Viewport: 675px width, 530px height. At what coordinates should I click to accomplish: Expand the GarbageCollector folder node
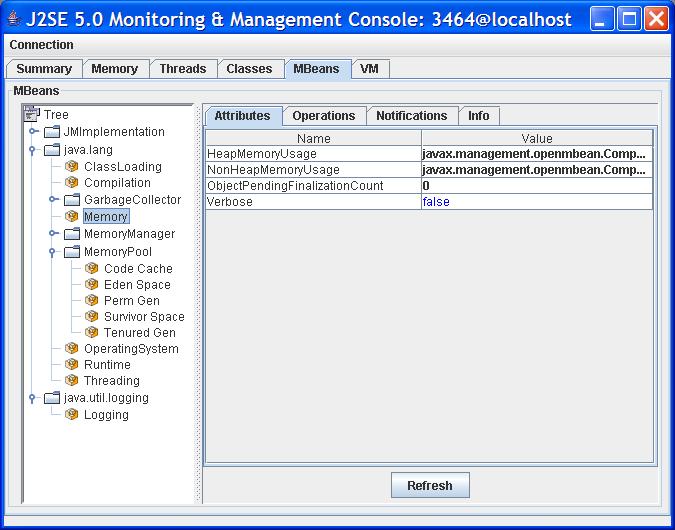pyautogui.click(x=53, y=200)
